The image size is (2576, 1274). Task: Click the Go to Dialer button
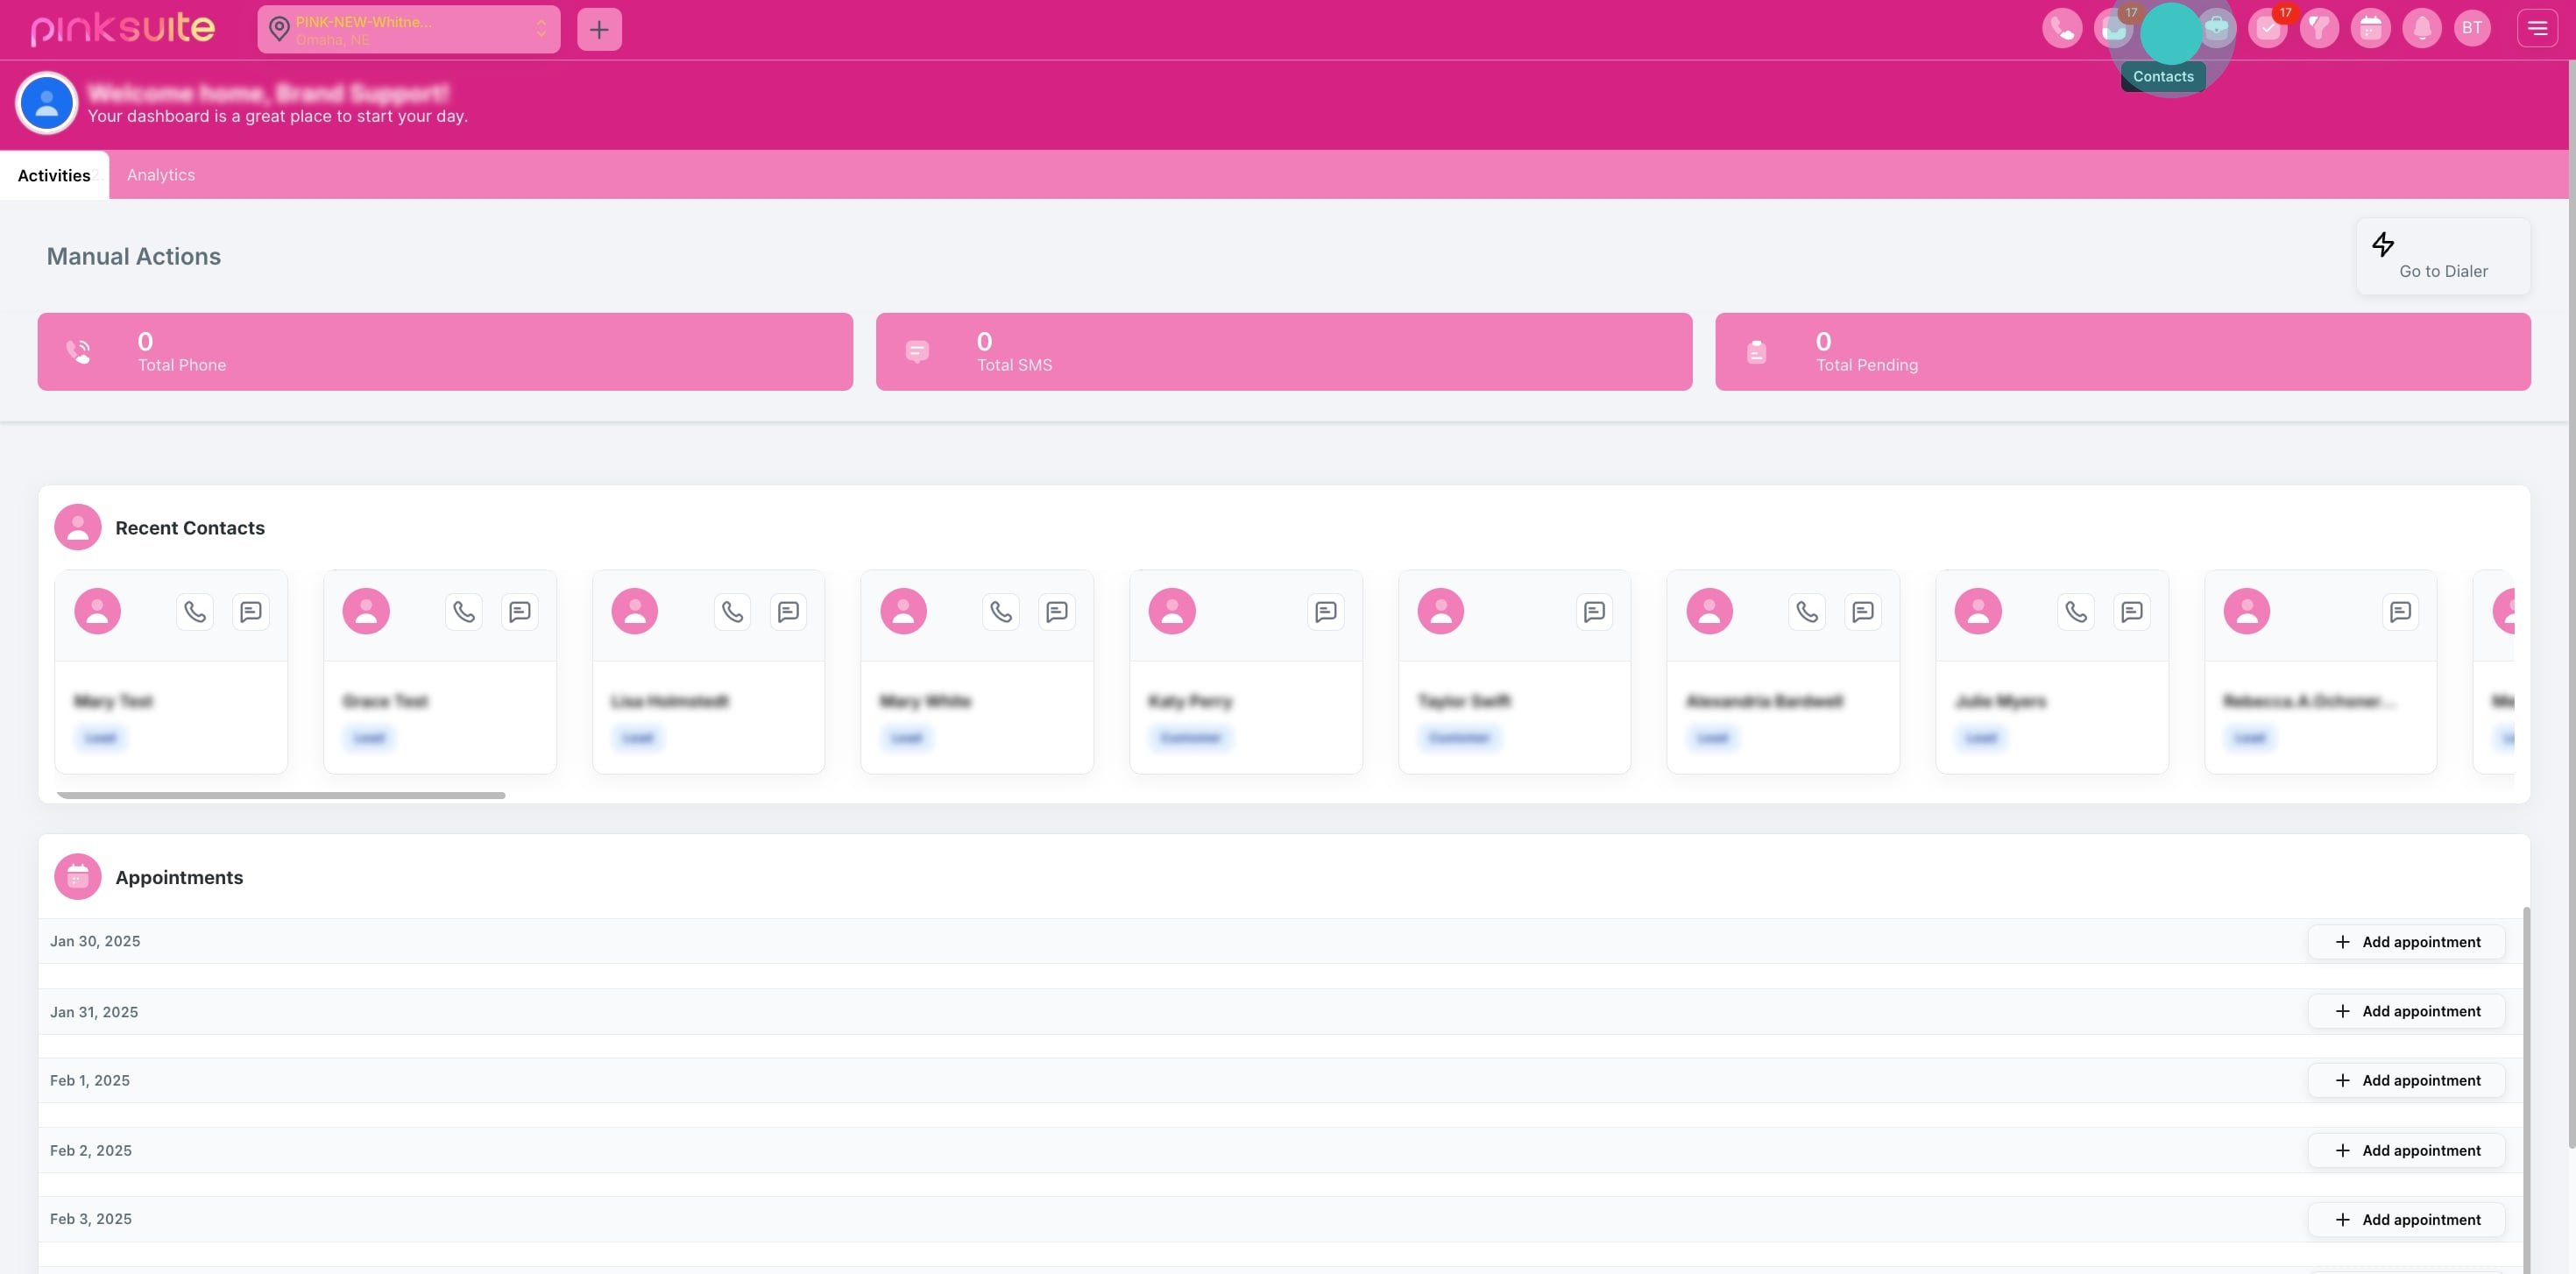click(2442, 257)
